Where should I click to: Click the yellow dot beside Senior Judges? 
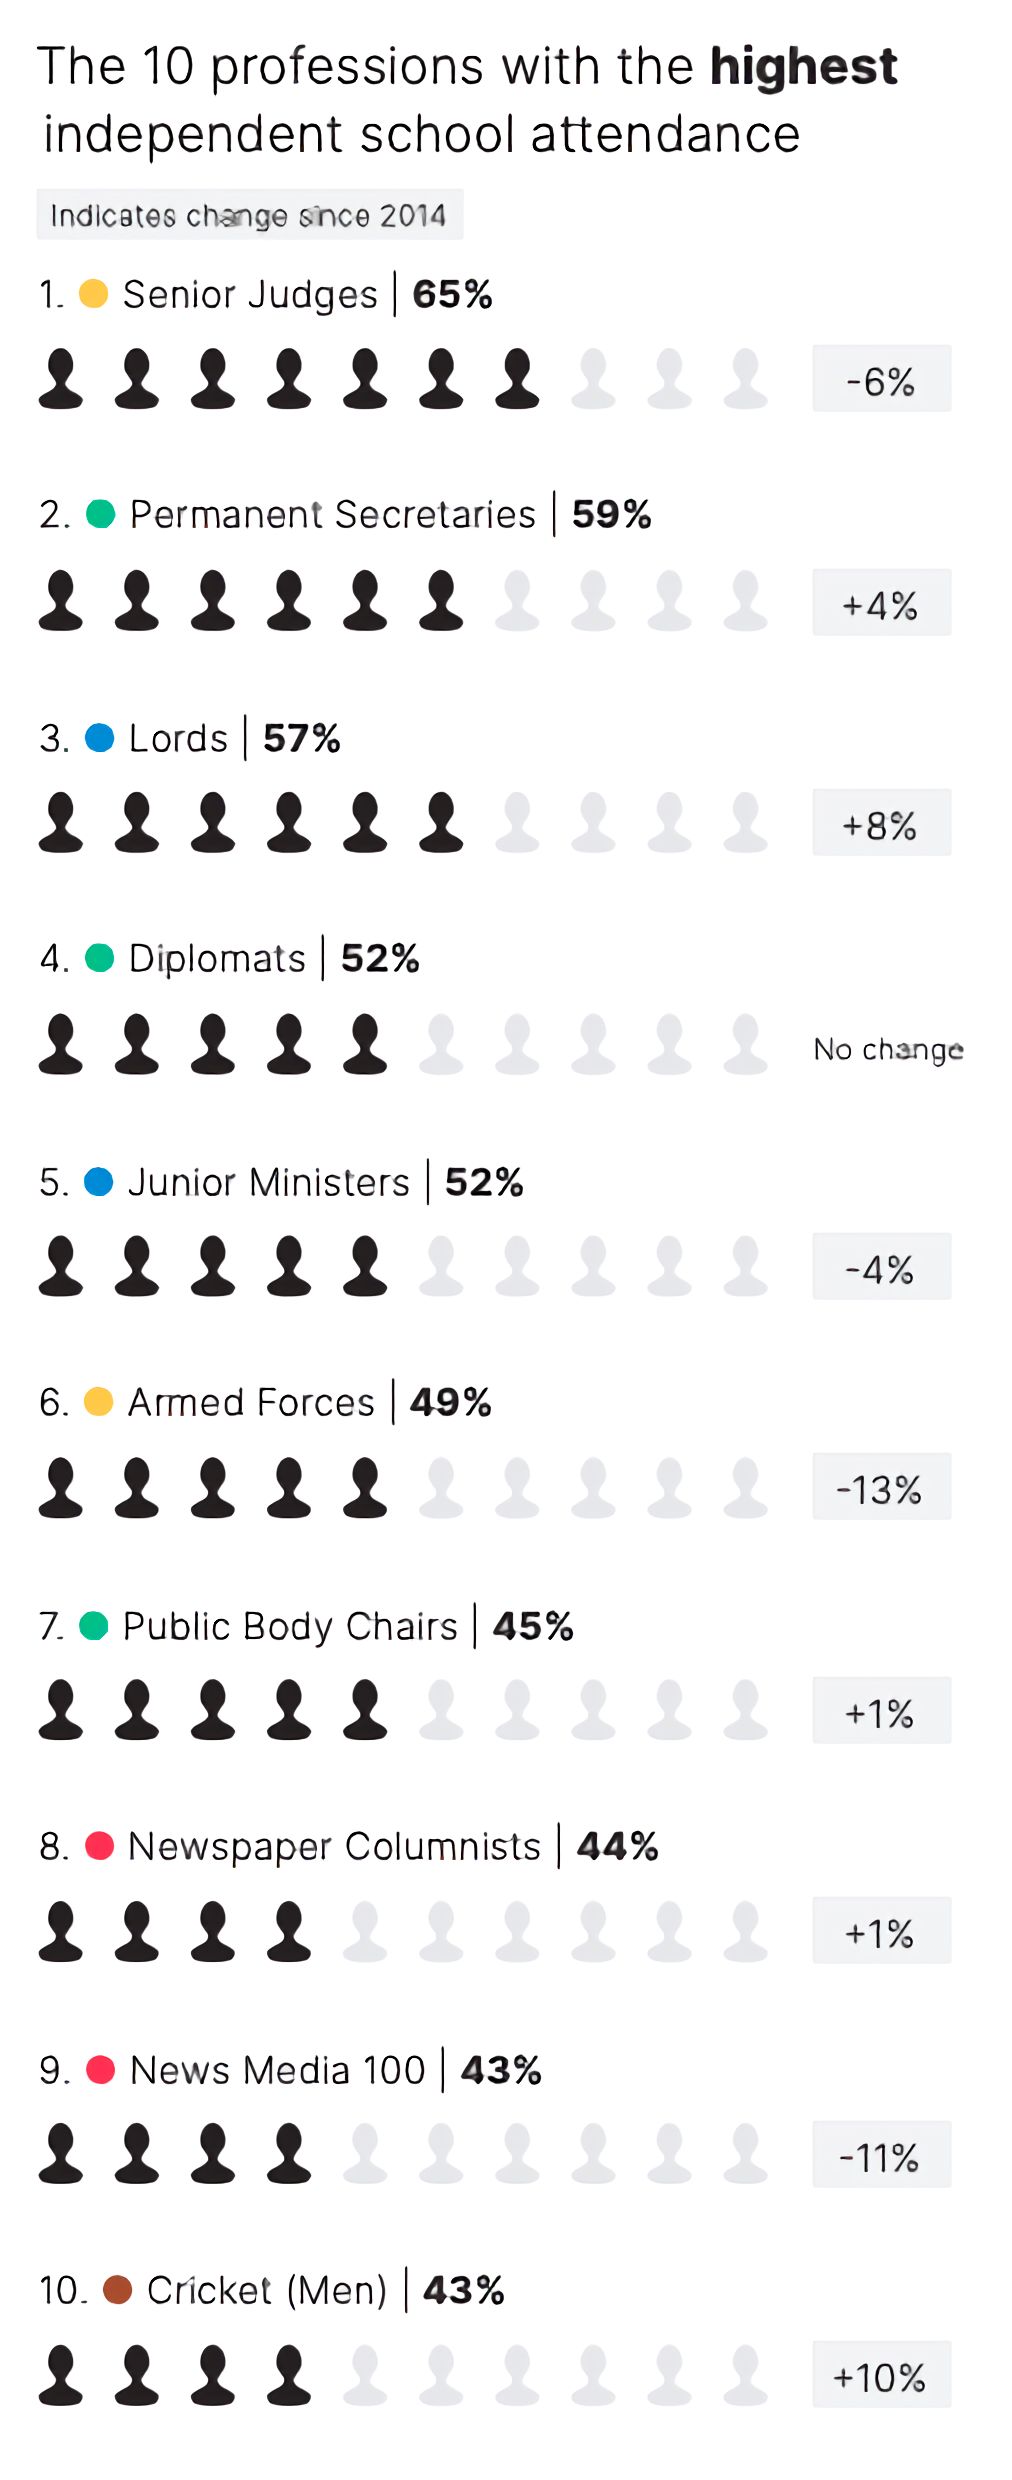click(93, 294)
